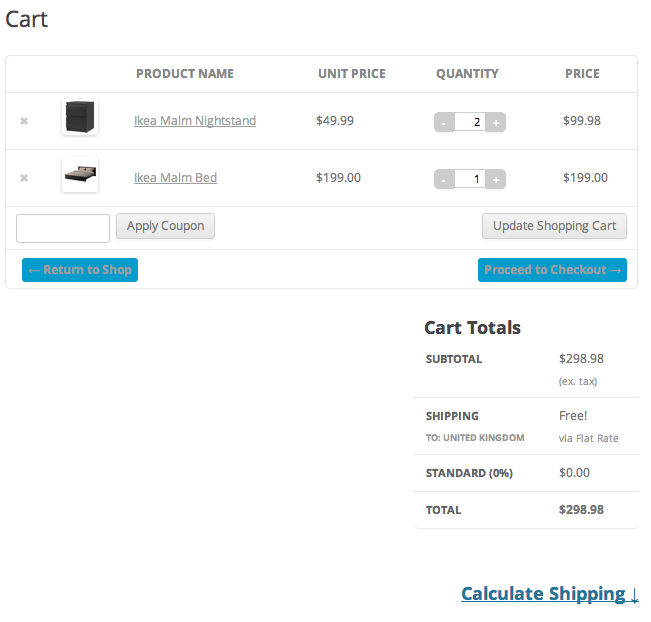Click the Nightstand product thumbnail
The height and width of the screenshot is (622, 651).
pyautogui.click(x=80, y=119)
